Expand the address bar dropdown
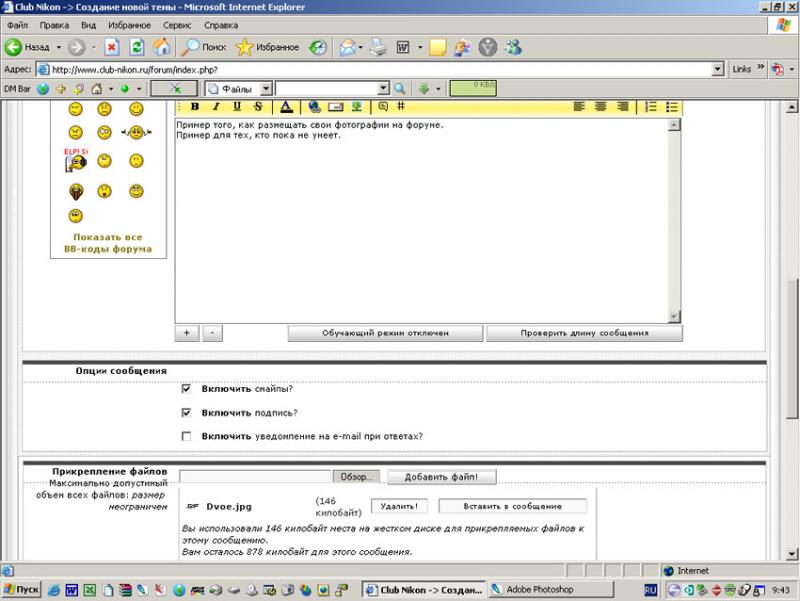This screenshot has height=601, width=800. 717,69
